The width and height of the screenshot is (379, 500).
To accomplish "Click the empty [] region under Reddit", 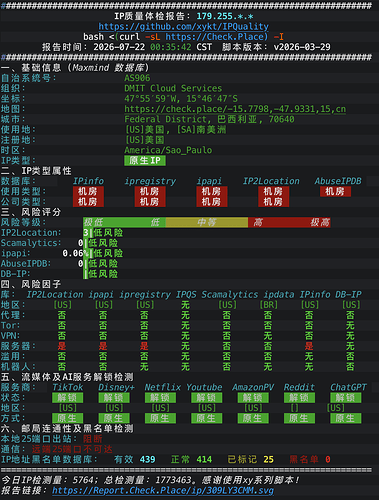I will 294,408.
